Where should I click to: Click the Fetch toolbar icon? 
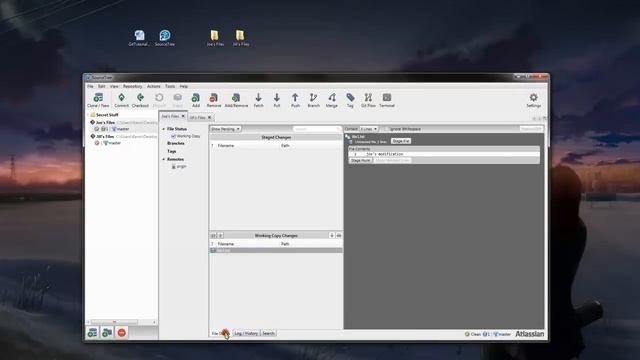258,100
